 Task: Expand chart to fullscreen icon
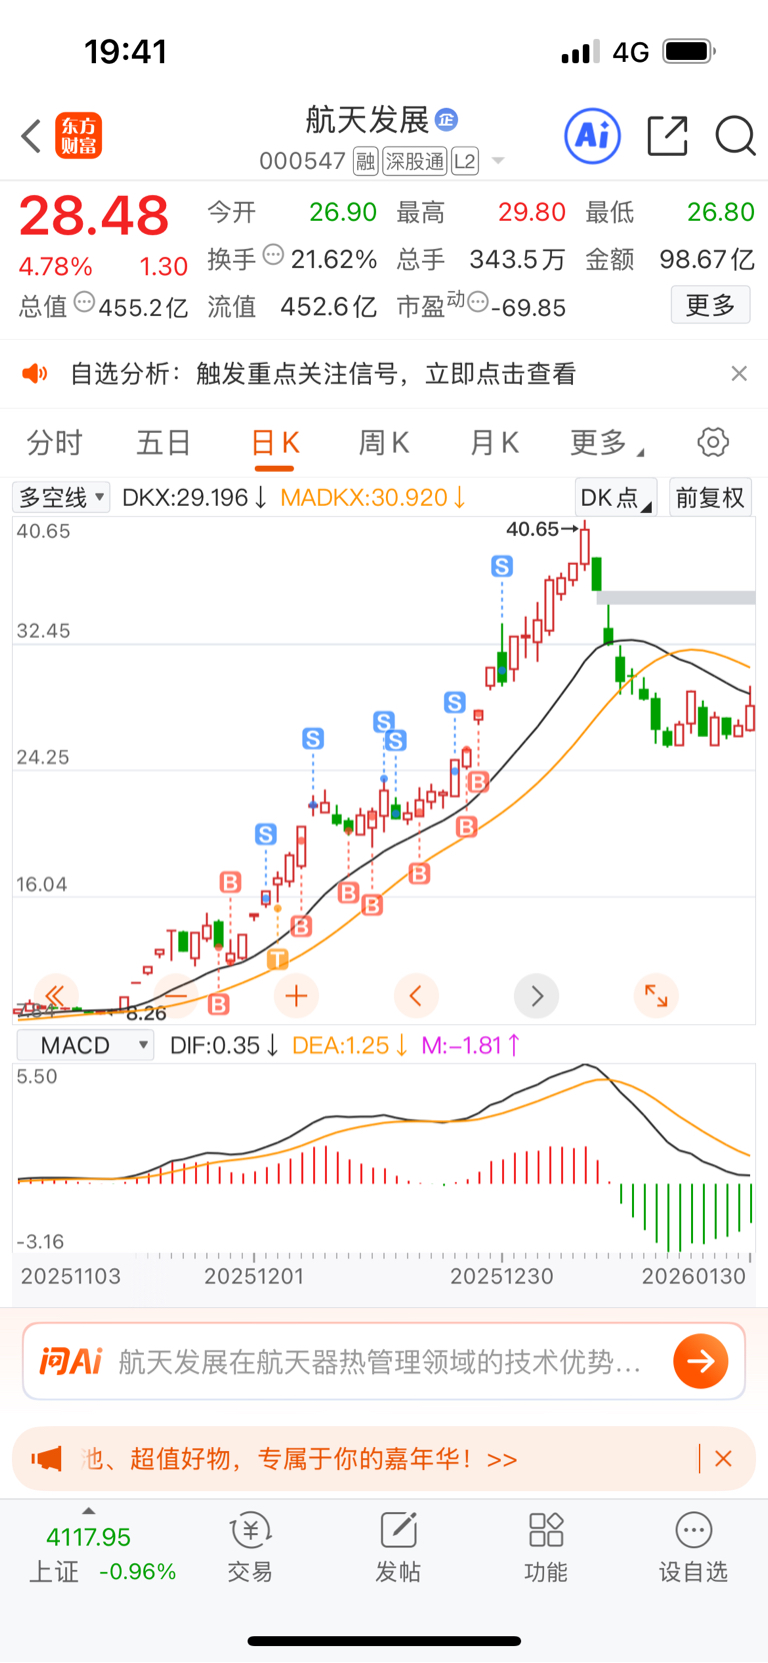pyautogui.click(x=656, y=995)
